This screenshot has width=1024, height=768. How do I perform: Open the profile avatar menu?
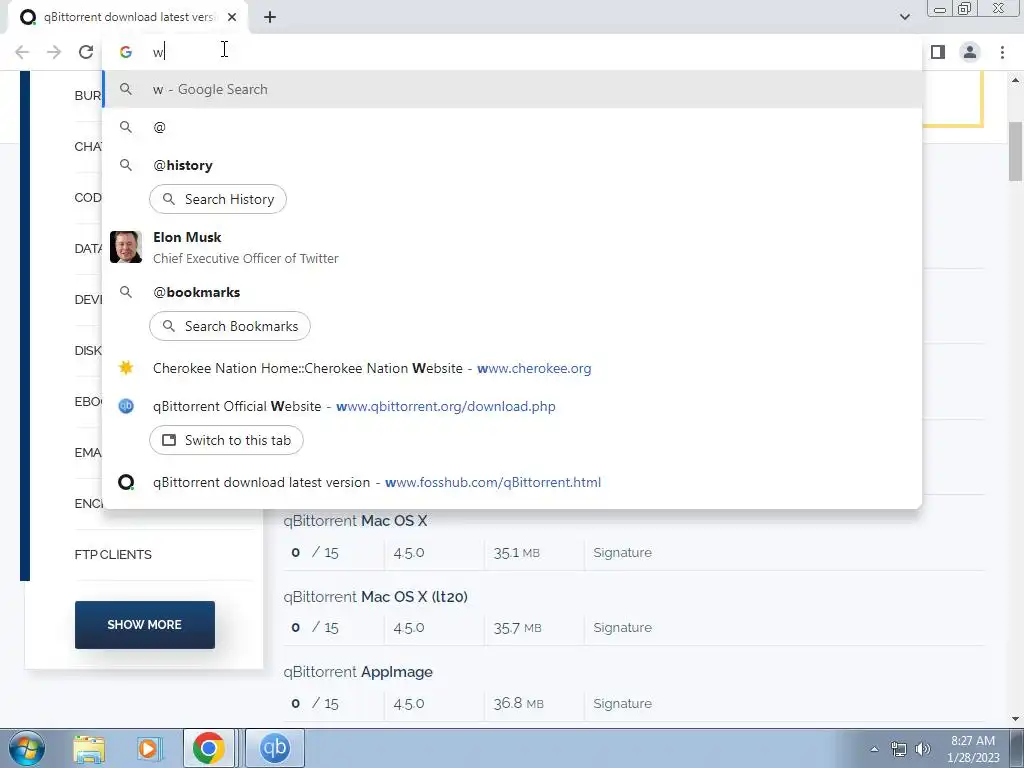pos(970,52)
